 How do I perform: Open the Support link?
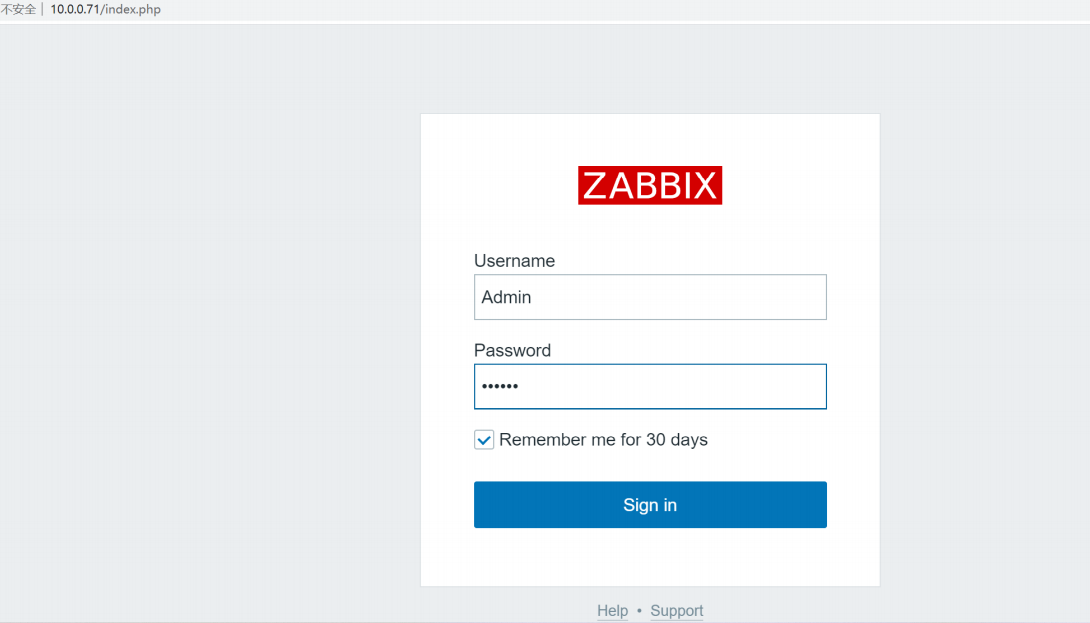[x=676, y=611]
